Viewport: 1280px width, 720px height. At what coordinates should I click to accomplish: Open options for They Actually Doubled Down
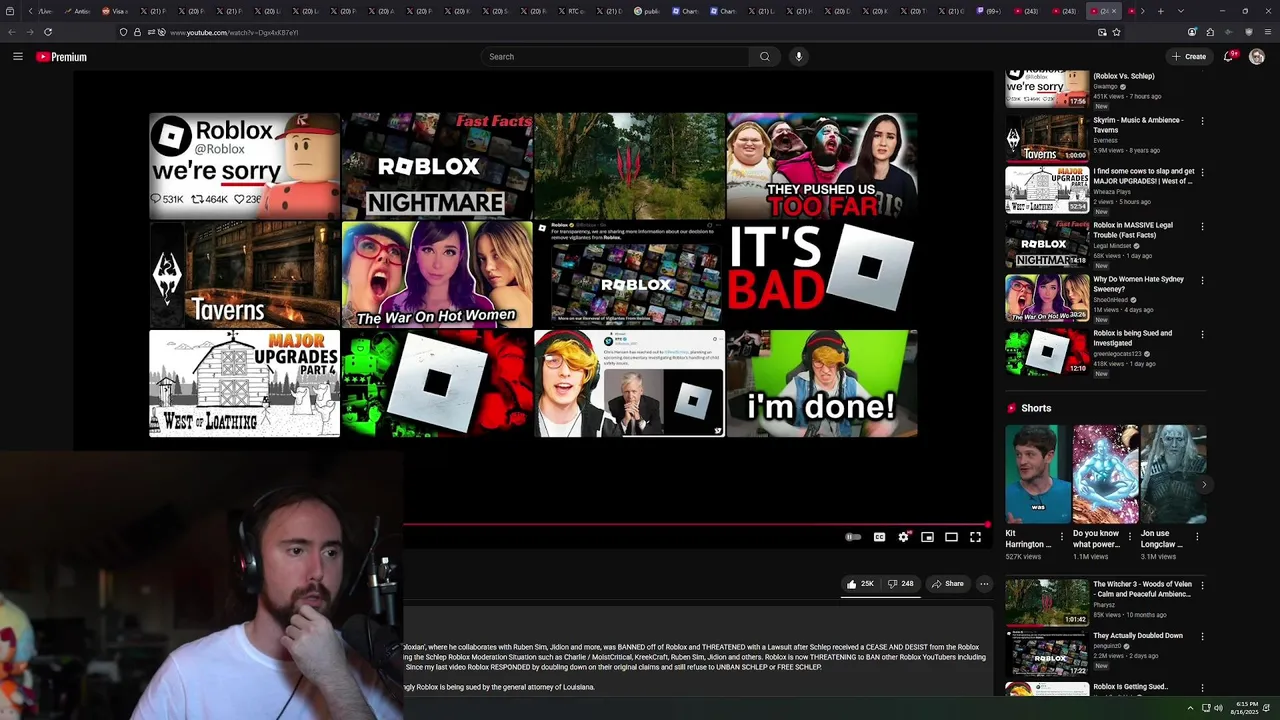click(1202, 637)
